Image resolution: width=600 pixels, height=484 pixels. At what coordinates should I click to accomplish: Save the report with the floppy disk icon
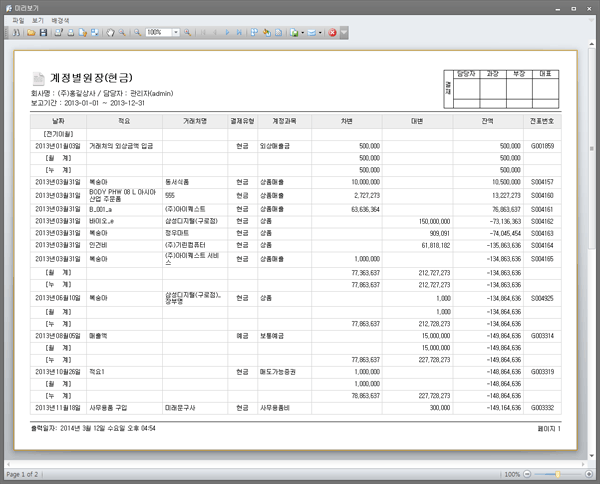(x=43, y=32)
